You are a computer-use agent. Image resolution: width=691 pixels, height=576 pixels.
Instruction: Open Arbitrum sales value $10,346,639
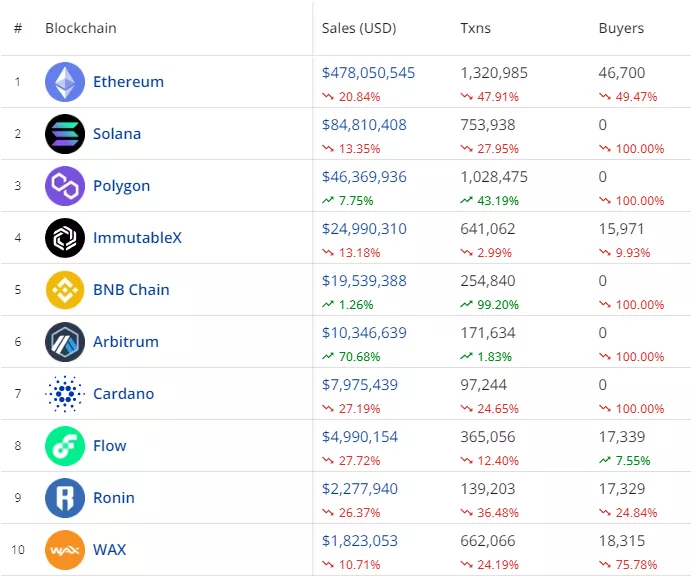click(364, 333)
